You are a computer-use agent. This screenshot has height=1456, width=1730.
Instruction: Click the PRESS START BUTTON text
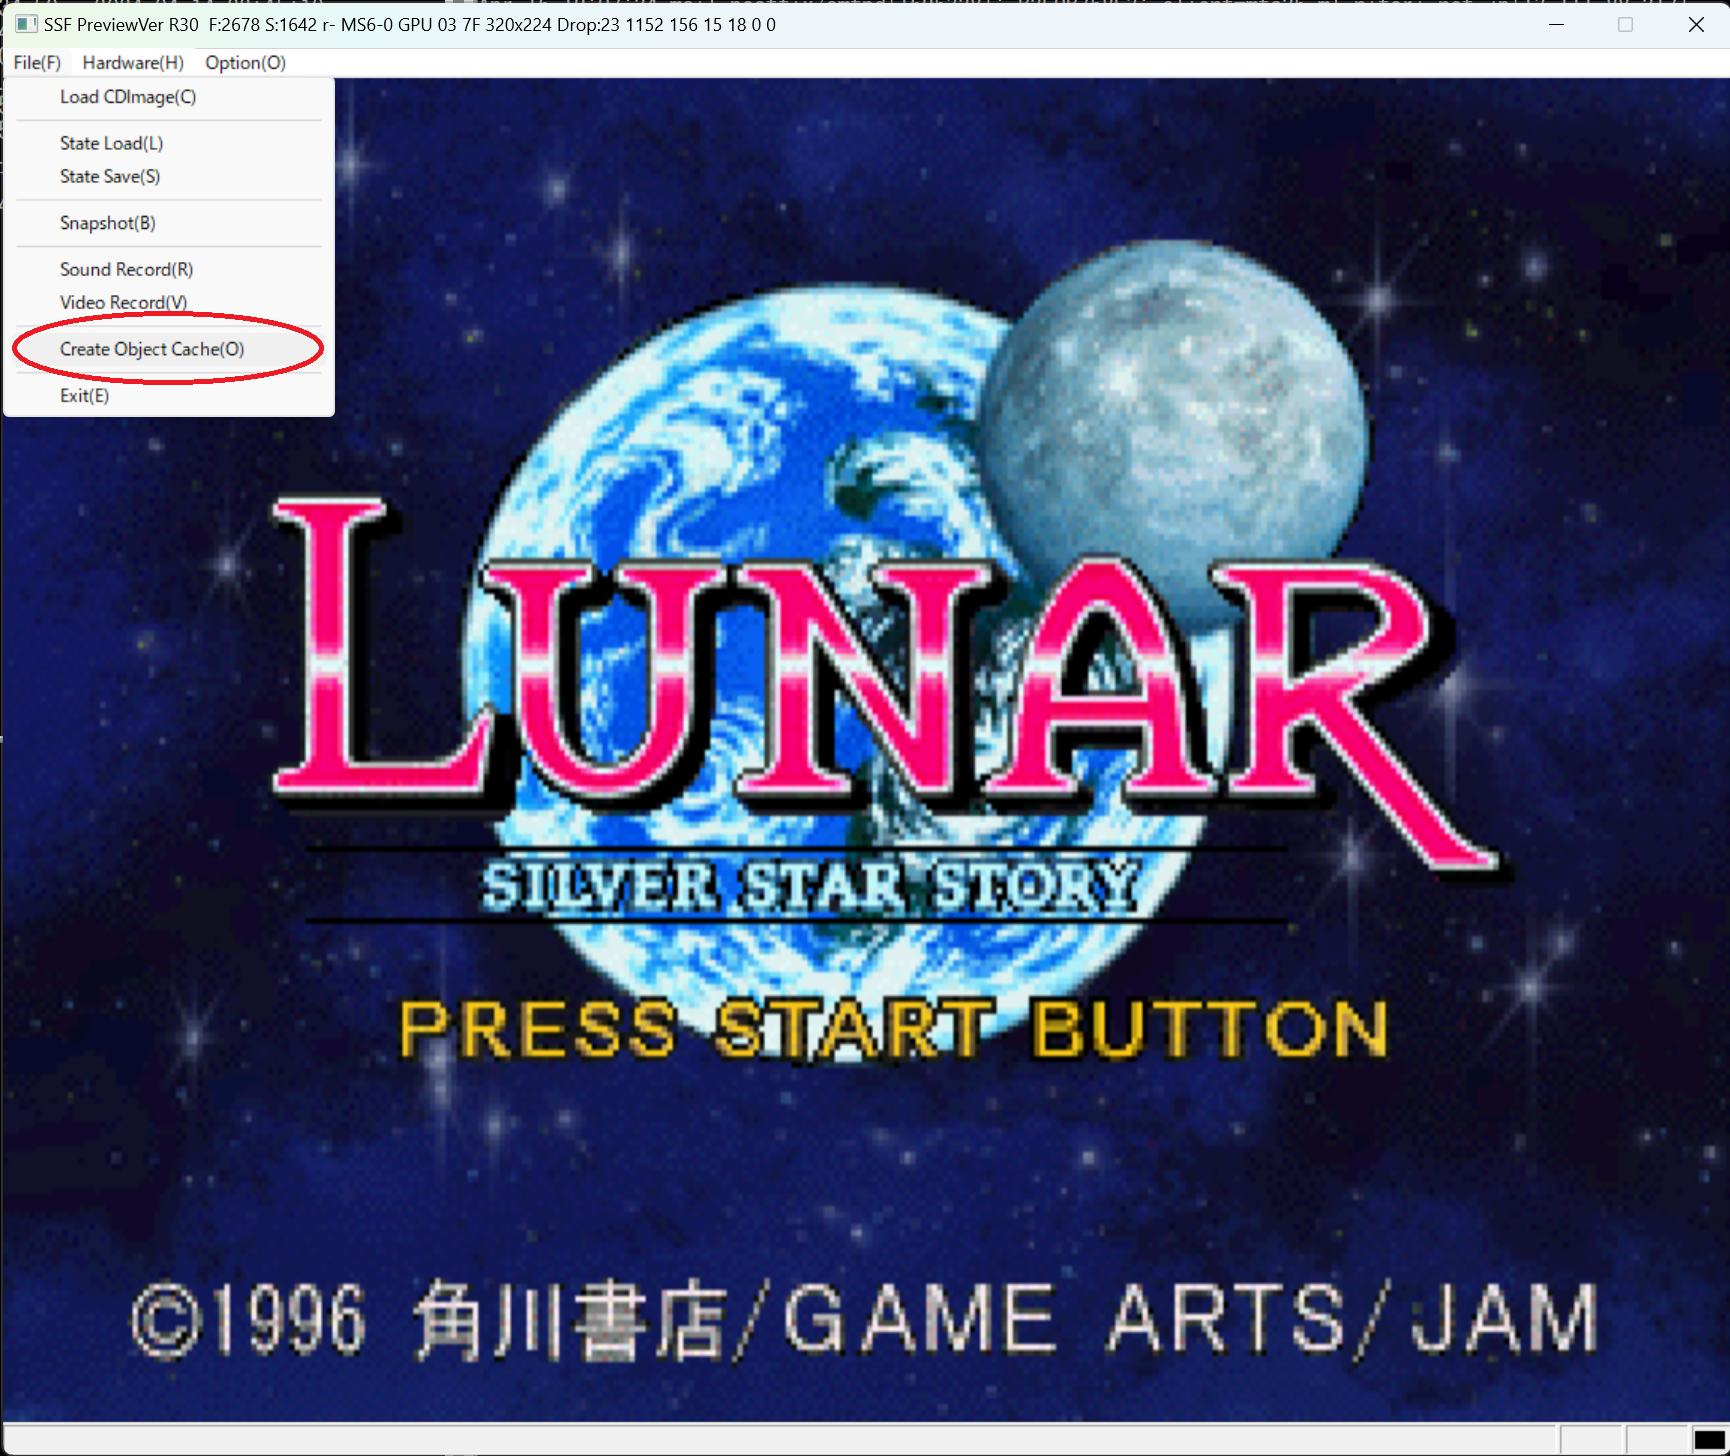893,1029
